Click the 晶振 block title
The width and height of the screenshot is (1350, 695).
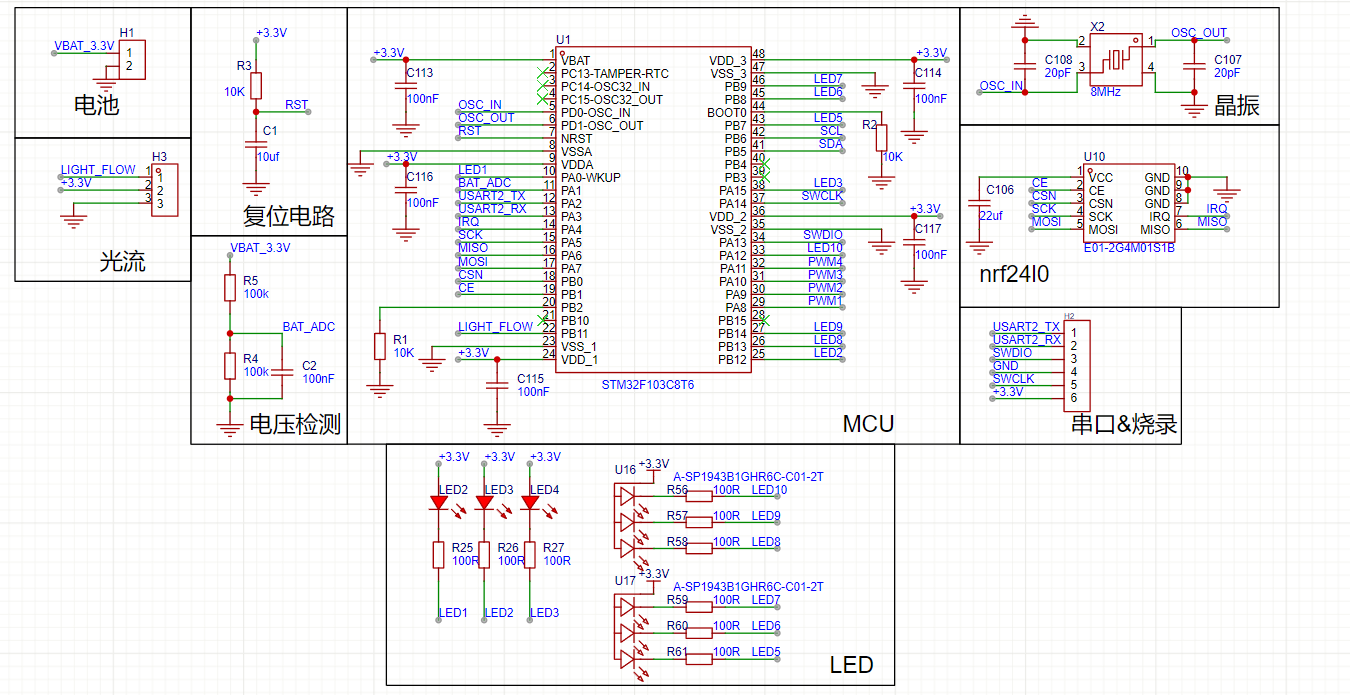tap(1237, 106)
